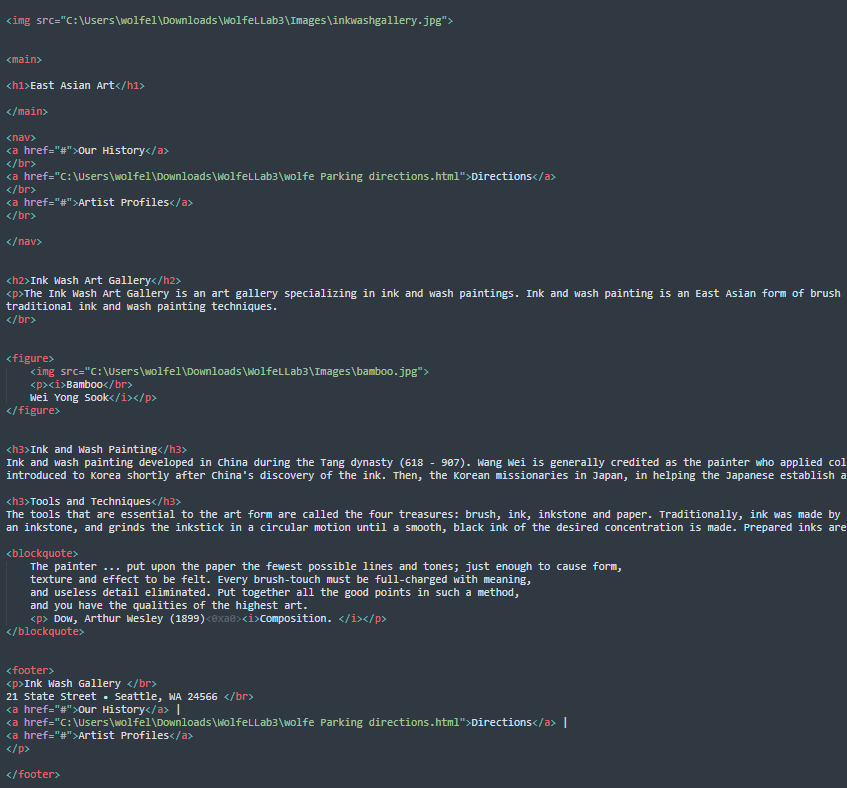Click the opening footer tag
This screenshot has height=788, width=847.
point(30,670)
